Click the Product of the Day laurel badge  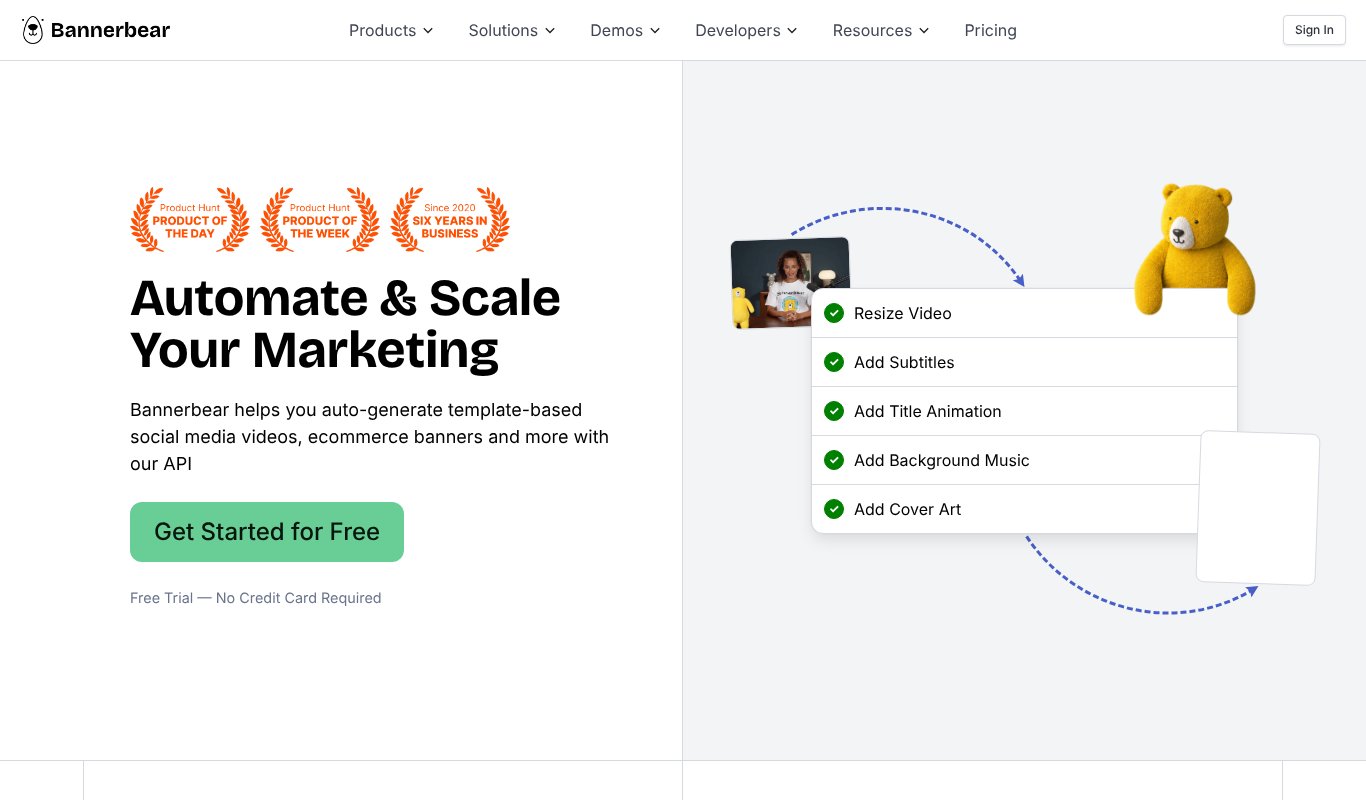[x=190, y=220]
